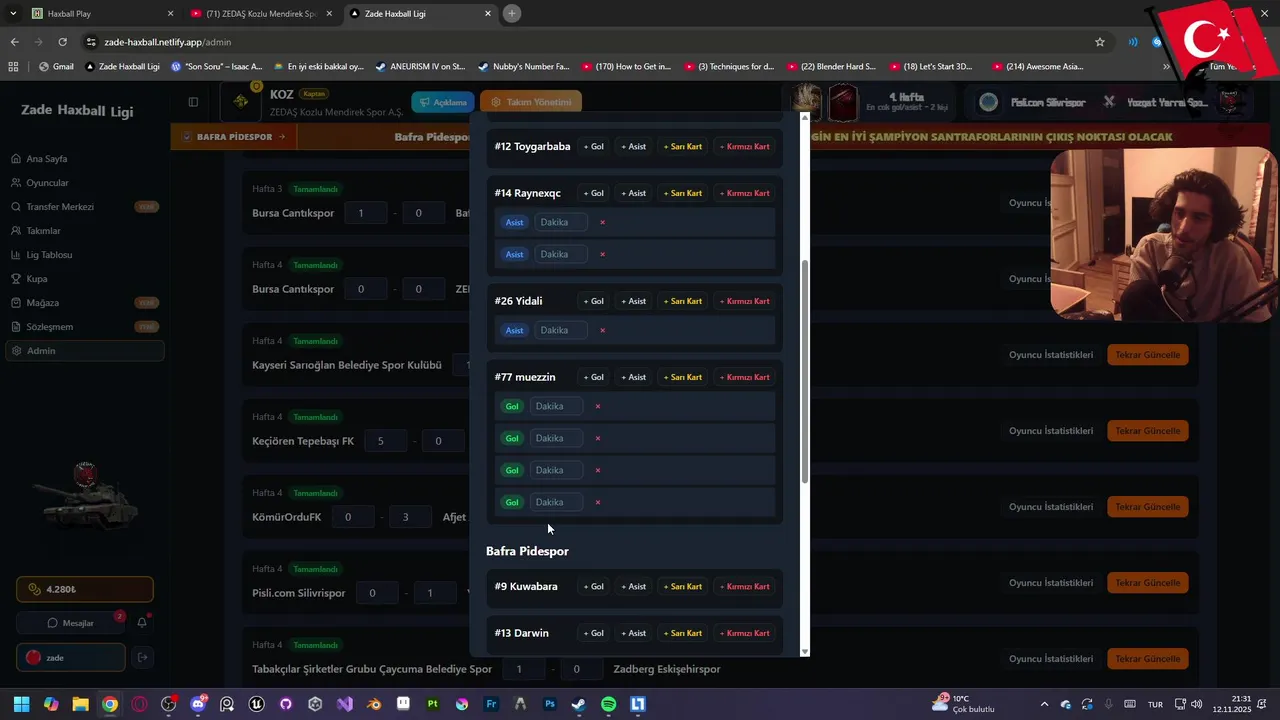1280x720 pixels.
Task: Open Blender from the taskbar
Action: point(374,704)
